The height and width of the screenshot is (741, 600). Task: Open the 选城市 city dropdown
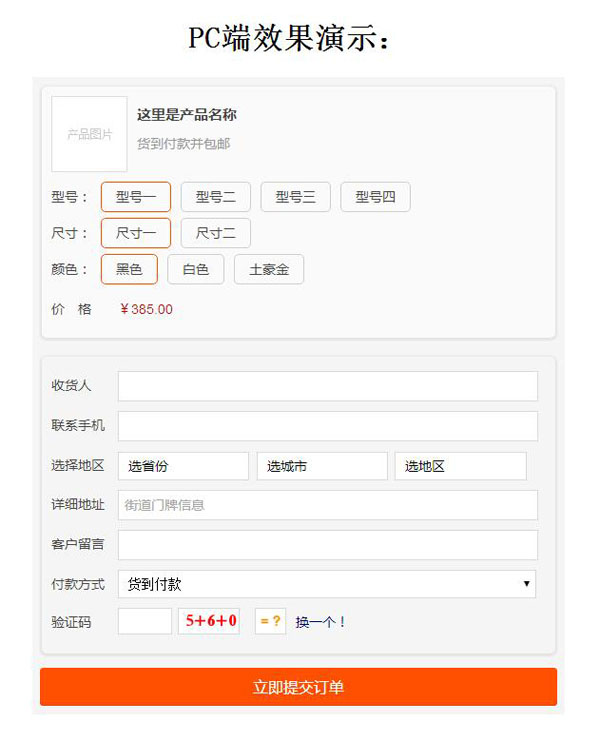pyautogui.click(x=322, y=466)
